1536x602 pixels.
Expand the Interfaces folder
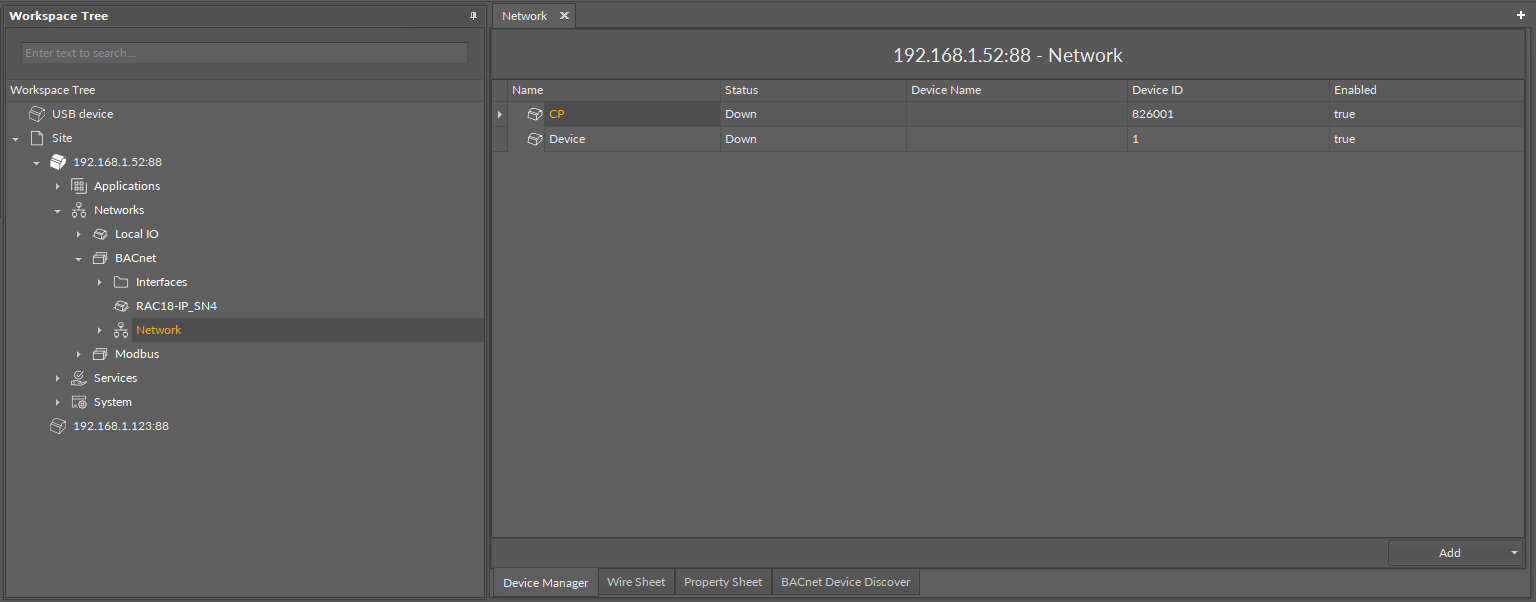point(99,281)
